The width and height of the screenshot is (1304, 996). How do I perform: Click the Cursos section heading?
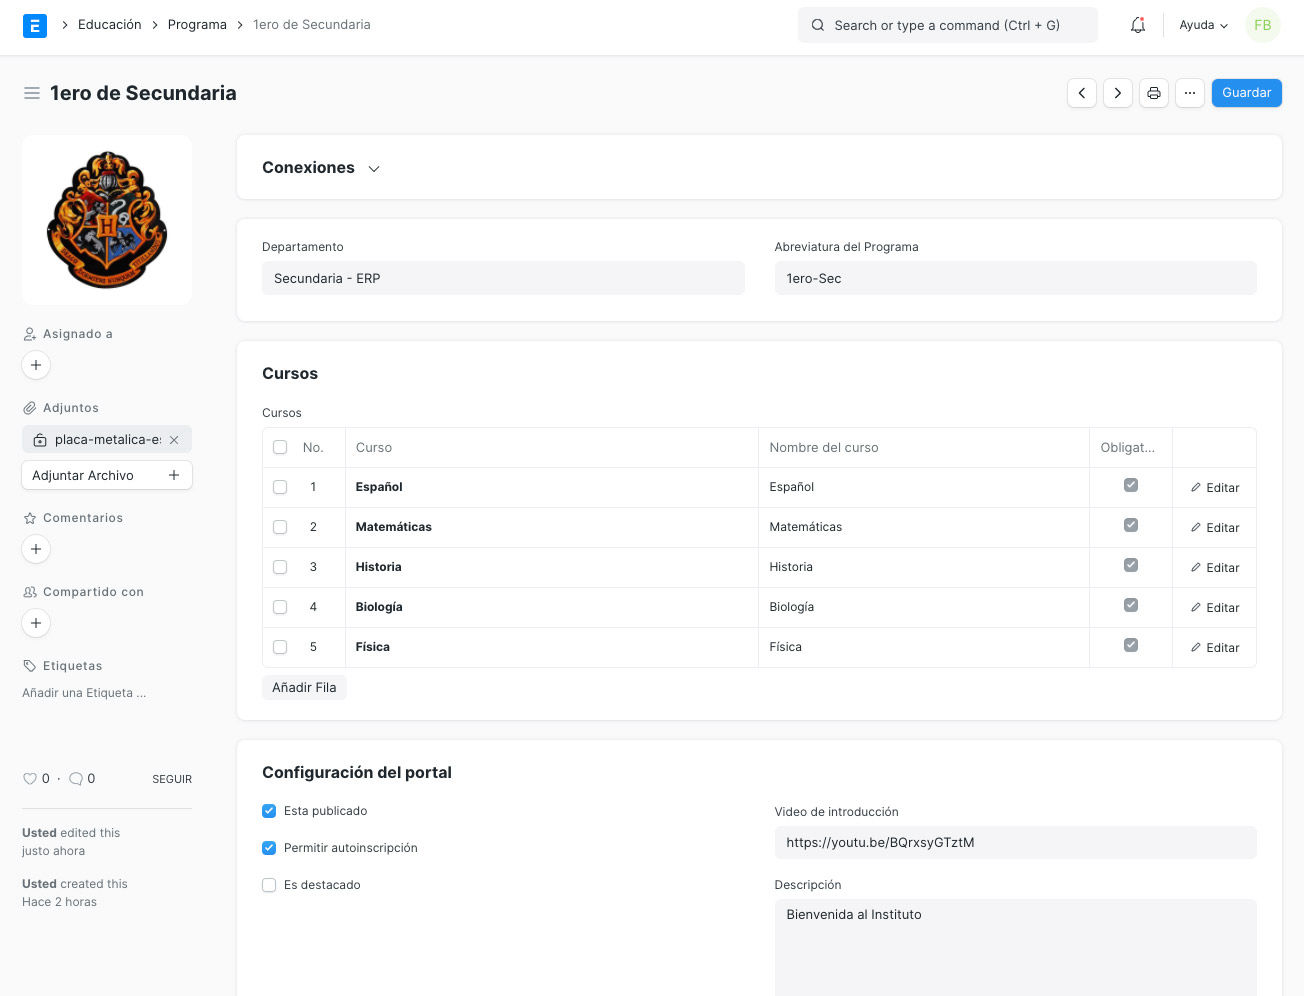tap(290, 373)
